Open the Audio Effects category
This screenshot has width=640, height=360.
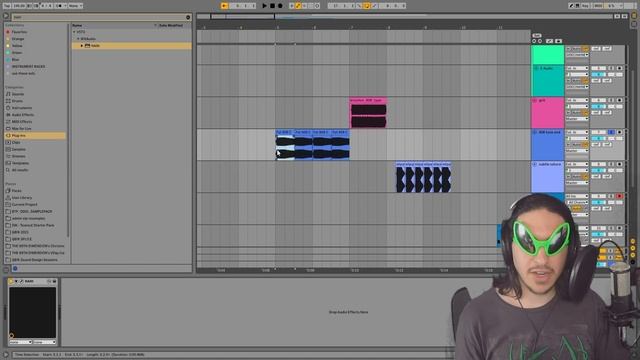coord(23,115)
